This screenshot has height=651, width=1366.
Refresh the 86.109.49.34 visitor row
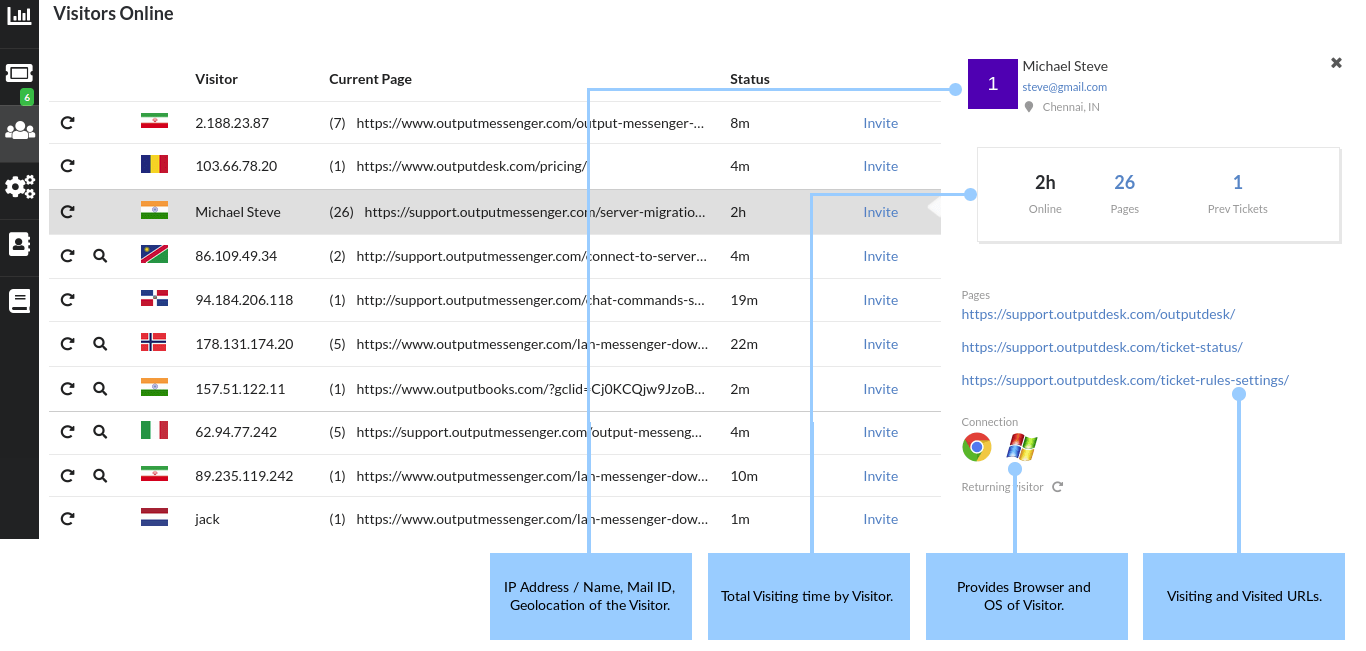pos(67,256)
